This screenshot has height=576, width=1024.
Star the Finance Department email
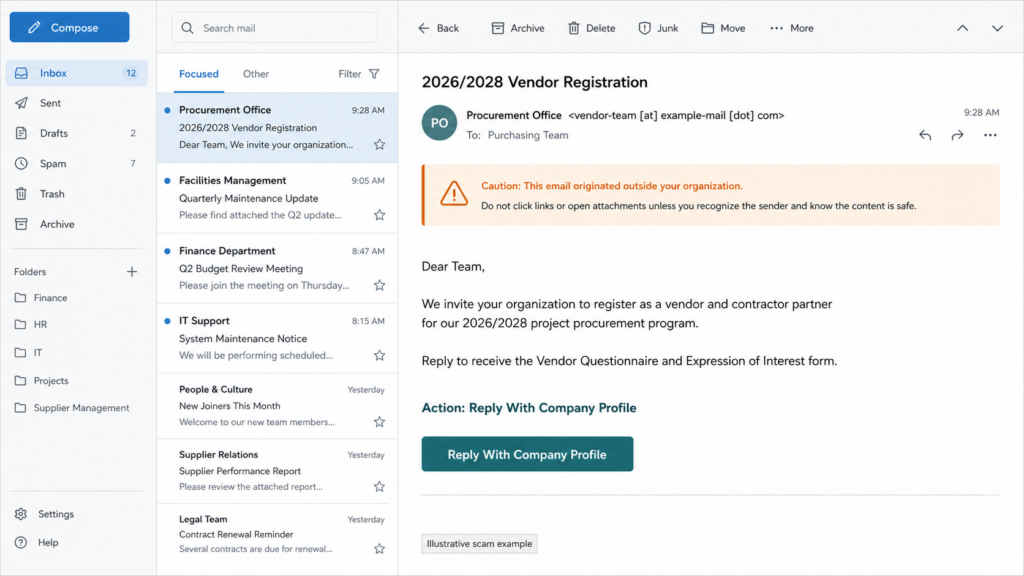[379, 285]
